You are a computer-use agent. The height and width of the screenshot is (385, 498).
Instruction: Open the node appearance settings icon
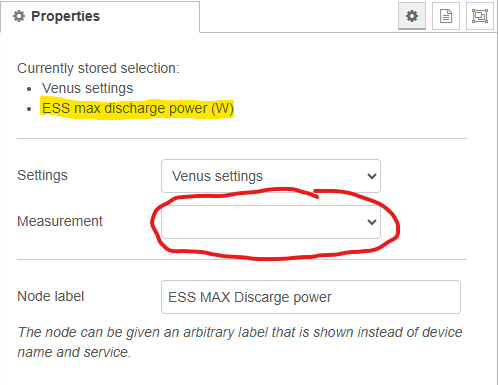480,16
